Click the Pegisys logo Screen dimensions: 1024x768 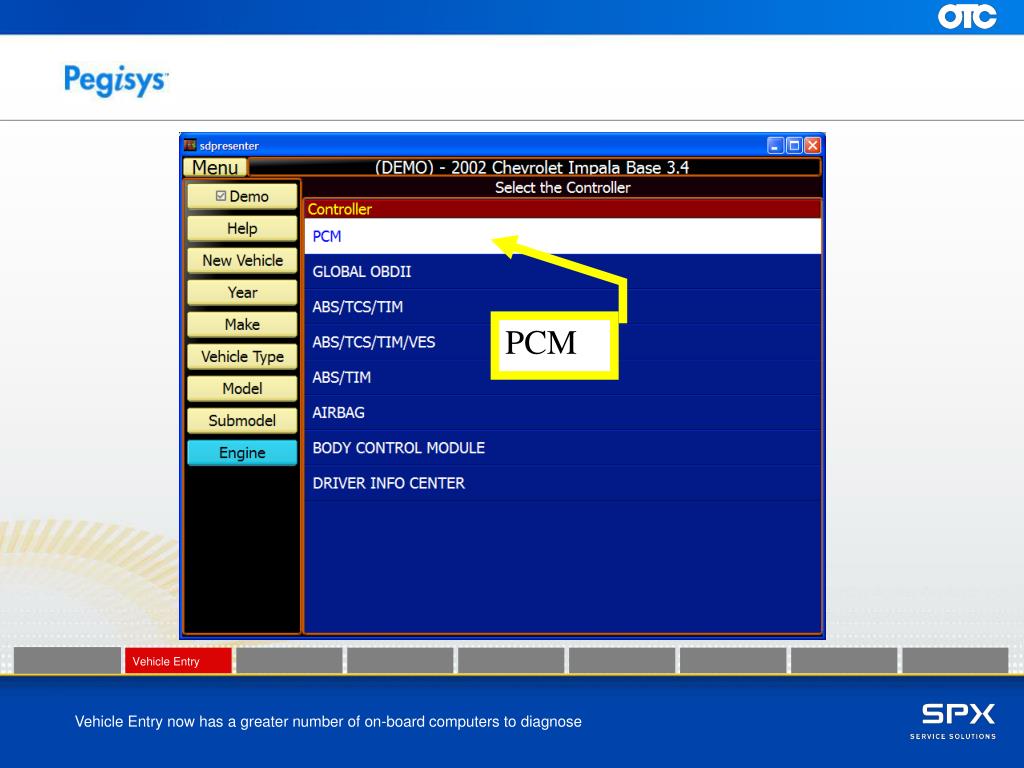116,80
